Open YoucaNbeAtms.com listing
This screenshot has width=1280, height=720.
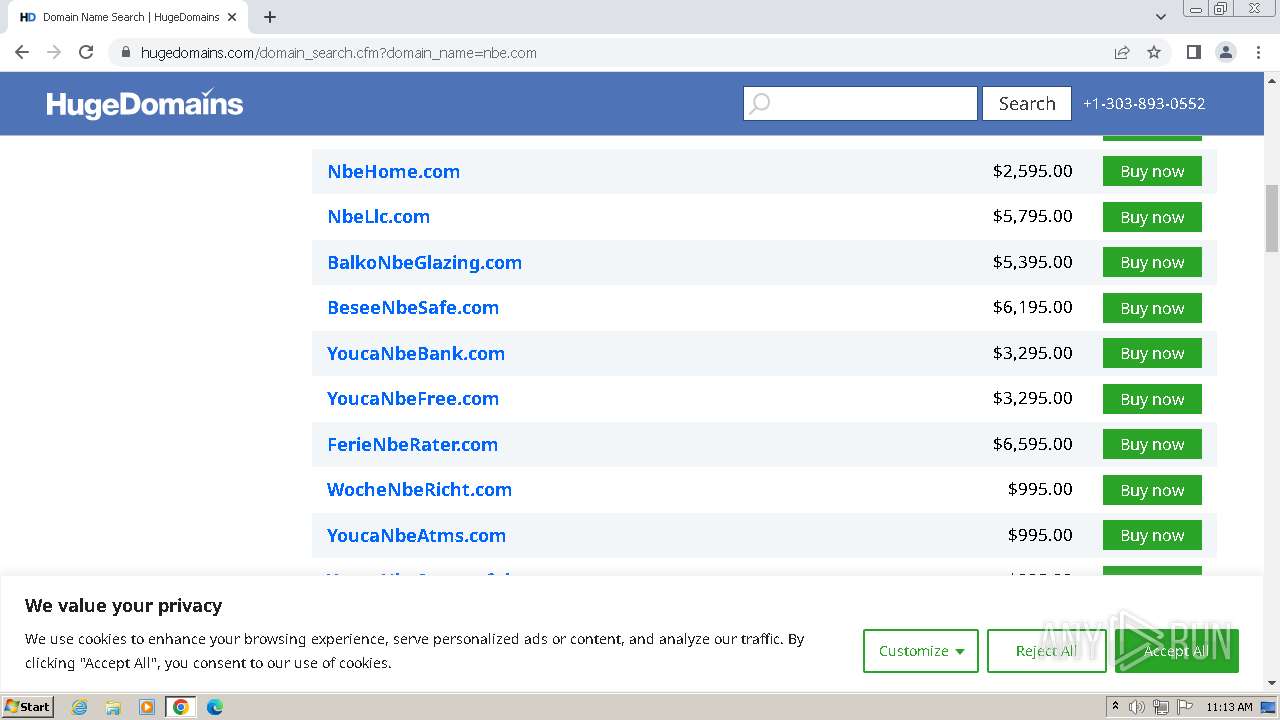(416, 535)
